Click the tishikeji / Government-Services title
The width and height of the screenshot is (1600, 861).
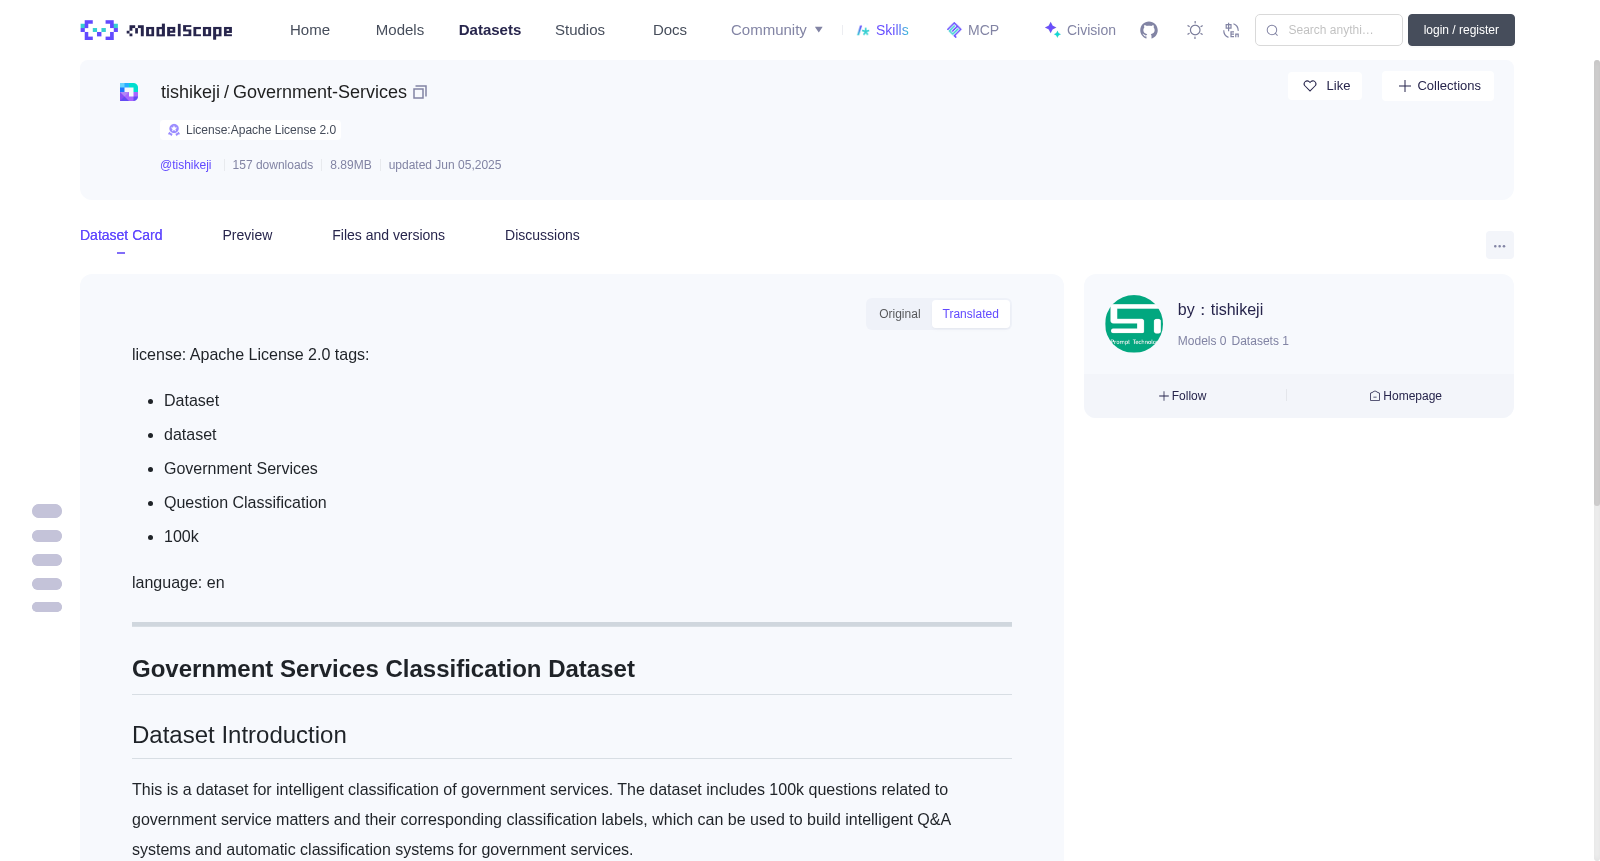pos(284,92)
